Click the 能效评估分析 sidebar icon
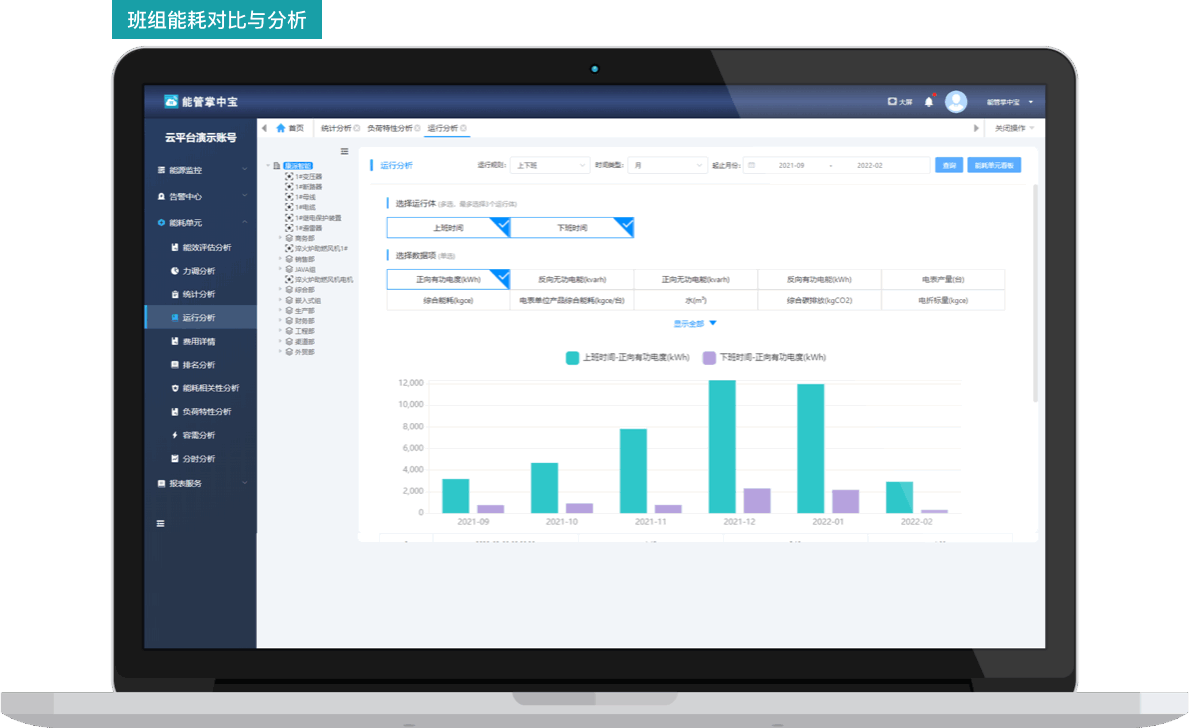 [x=175, y=247]
